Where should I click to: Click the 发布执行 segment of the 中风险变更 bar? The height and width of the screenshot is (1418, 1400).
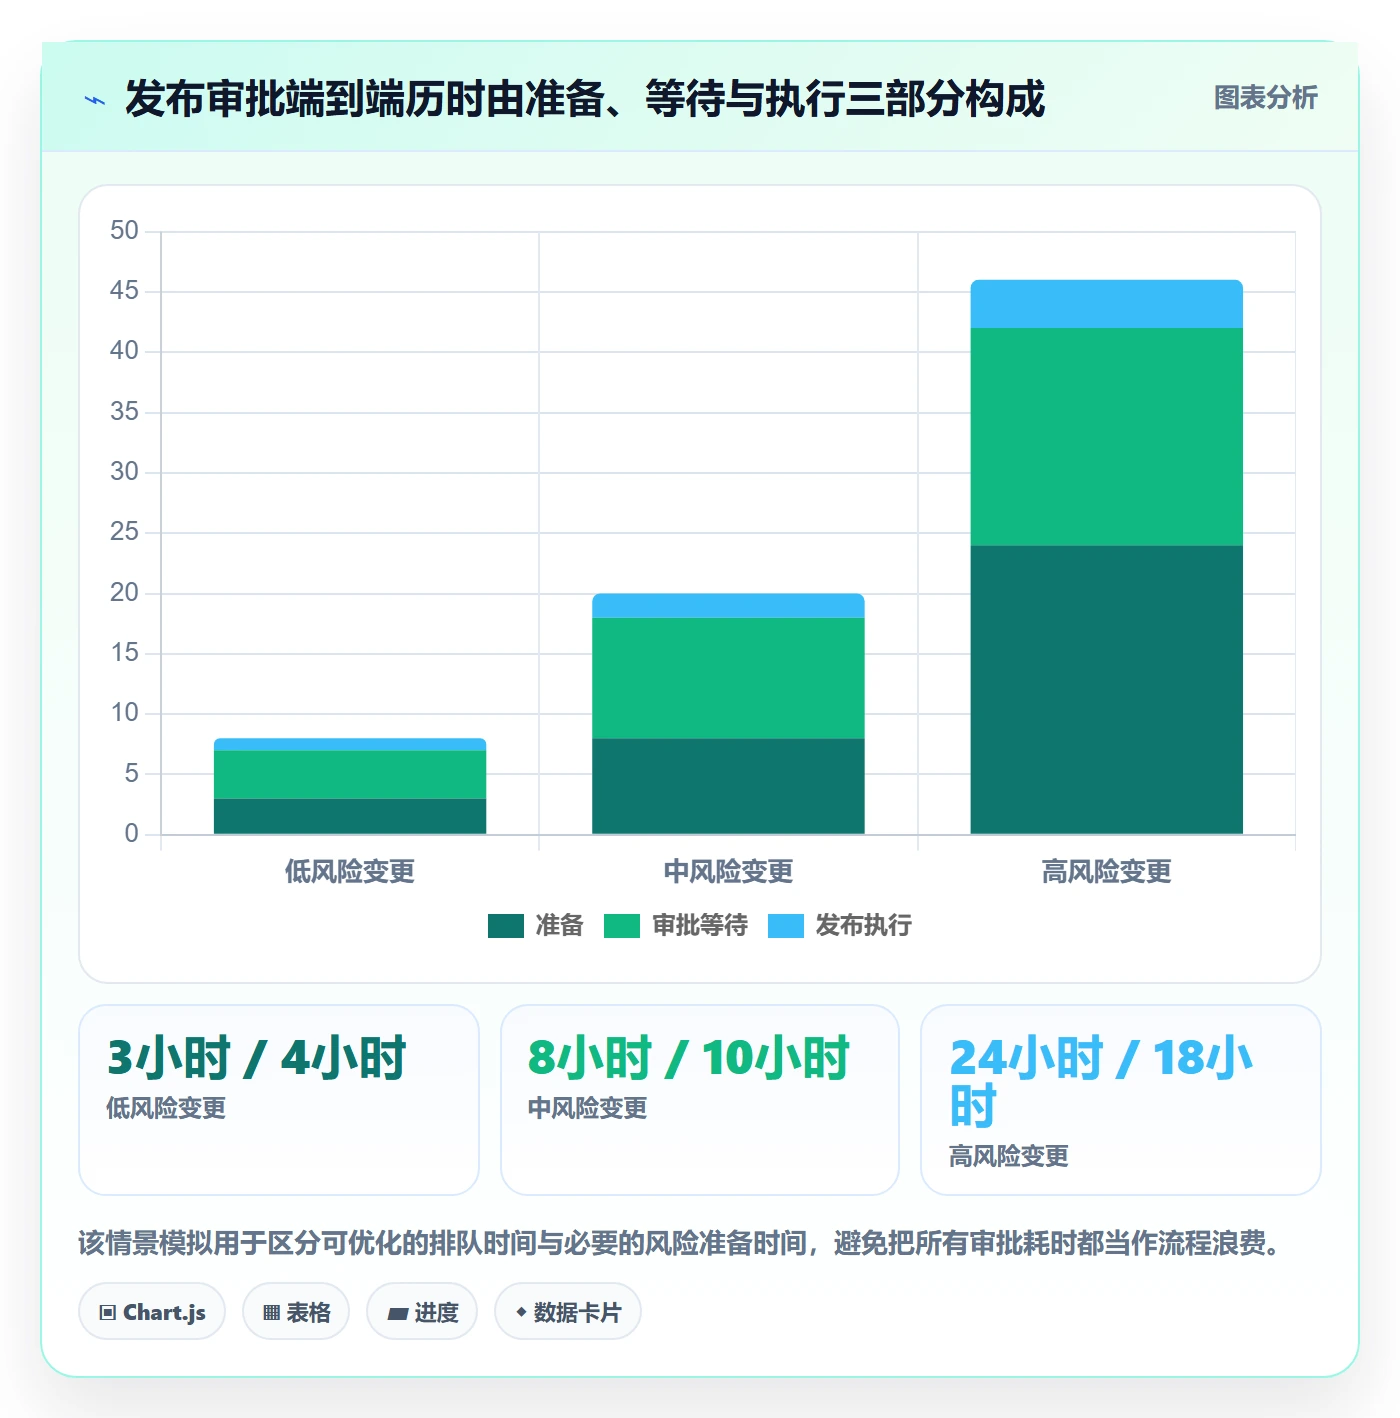point(728,606)
